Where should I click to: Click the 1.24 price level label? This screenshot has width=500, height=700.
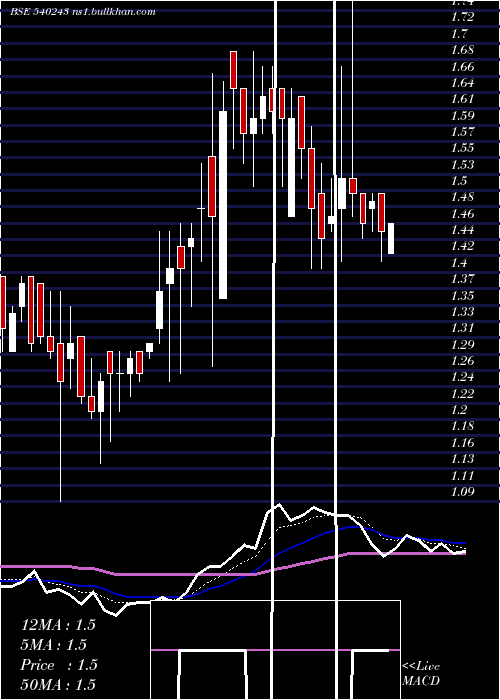(462, 377)
